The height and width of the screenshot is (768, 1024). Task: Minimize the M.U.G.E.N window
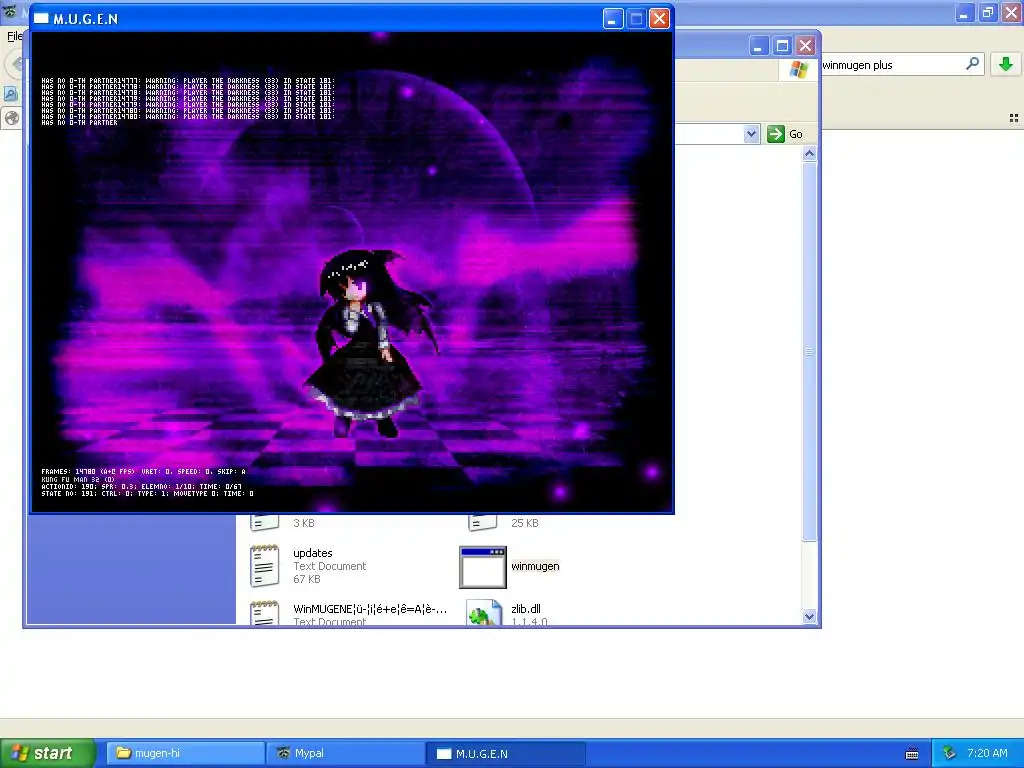613,19
